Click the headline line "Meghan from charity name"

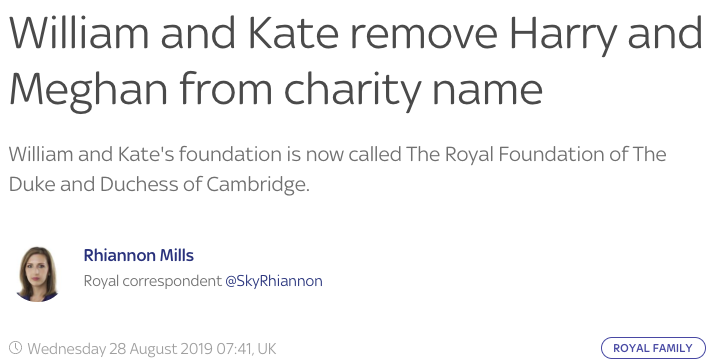point(276,88)
